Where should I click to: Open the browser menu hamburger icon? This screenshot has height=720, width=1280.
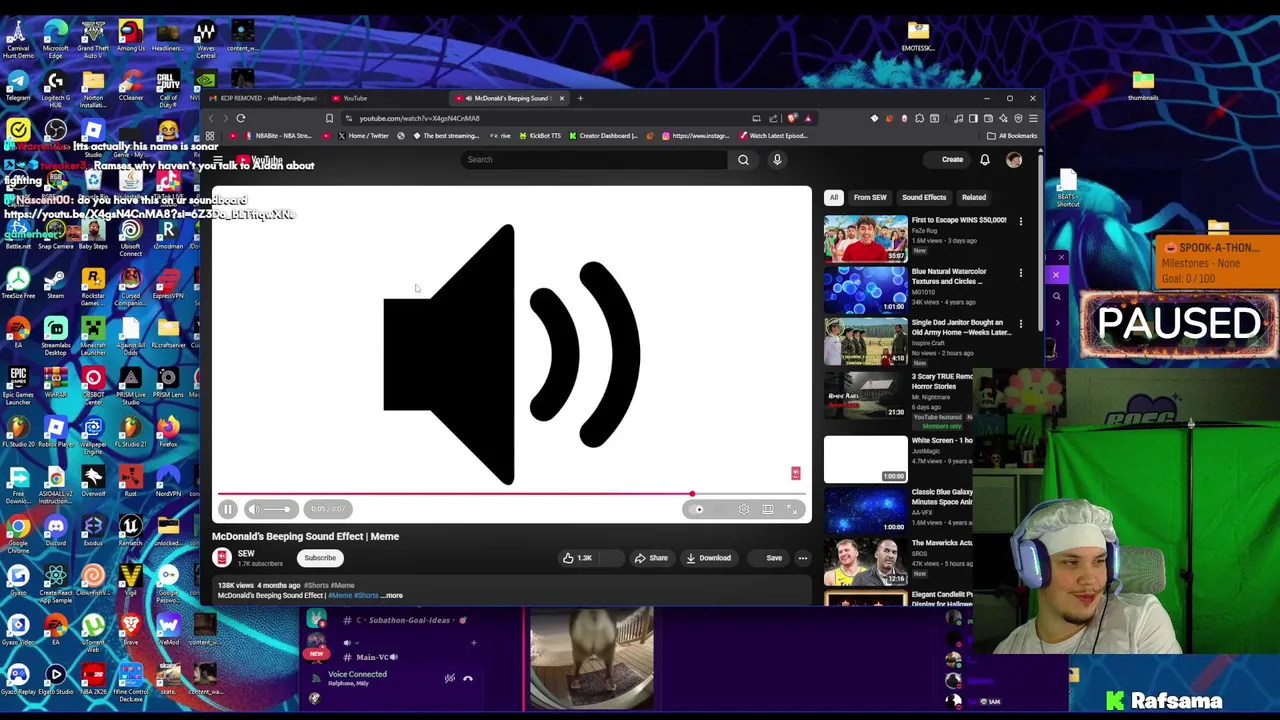(x=1033, y=118)
